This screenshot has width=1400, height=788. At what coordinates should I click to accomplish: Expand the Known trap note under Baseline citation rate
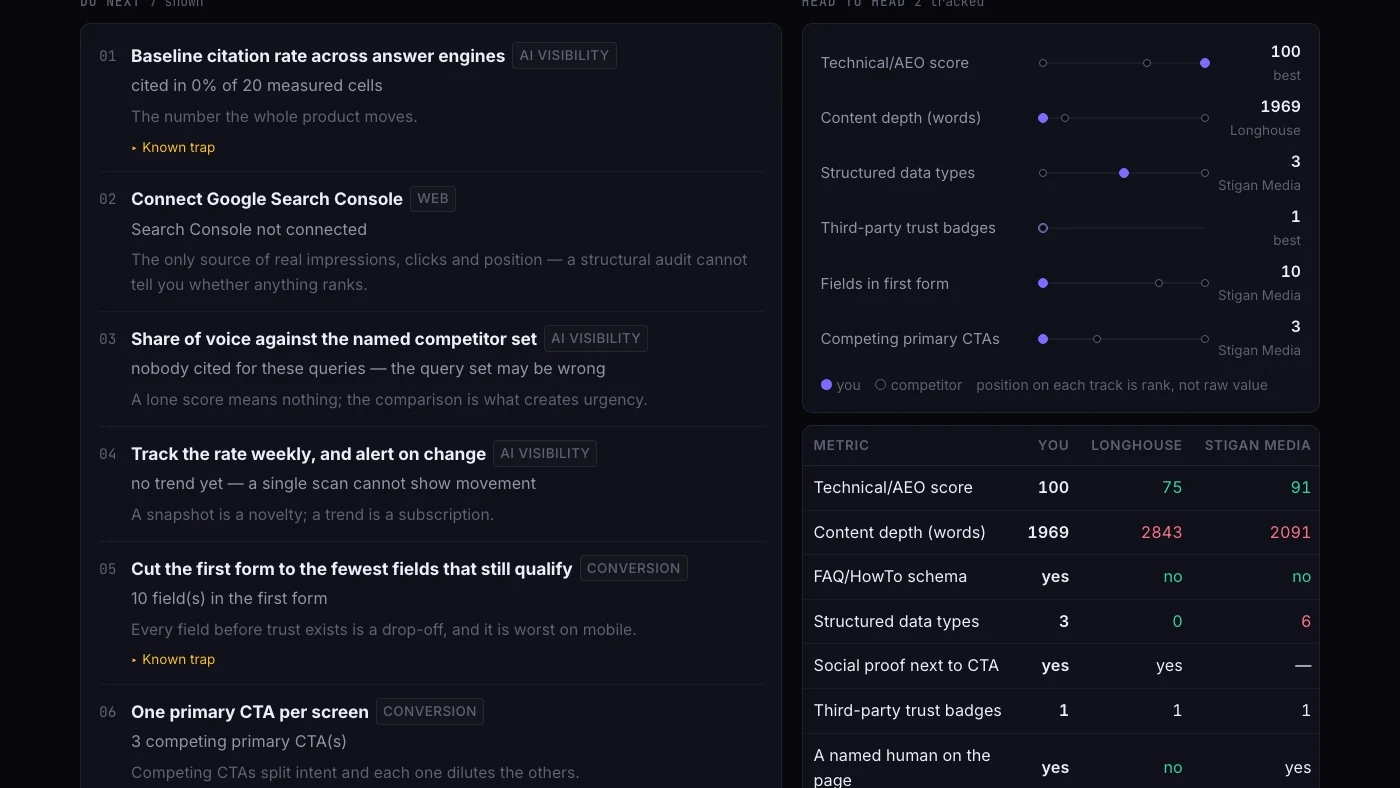pos(173,147)
